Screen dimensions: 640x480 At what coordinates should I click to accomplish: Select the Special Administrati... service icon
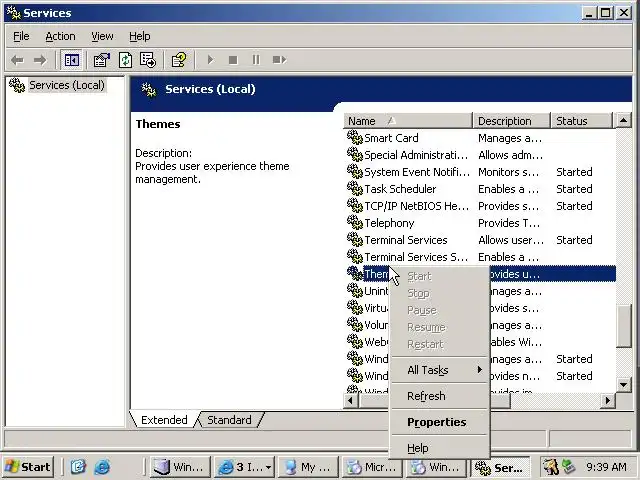pyautogui.click(x=355, y=155)
